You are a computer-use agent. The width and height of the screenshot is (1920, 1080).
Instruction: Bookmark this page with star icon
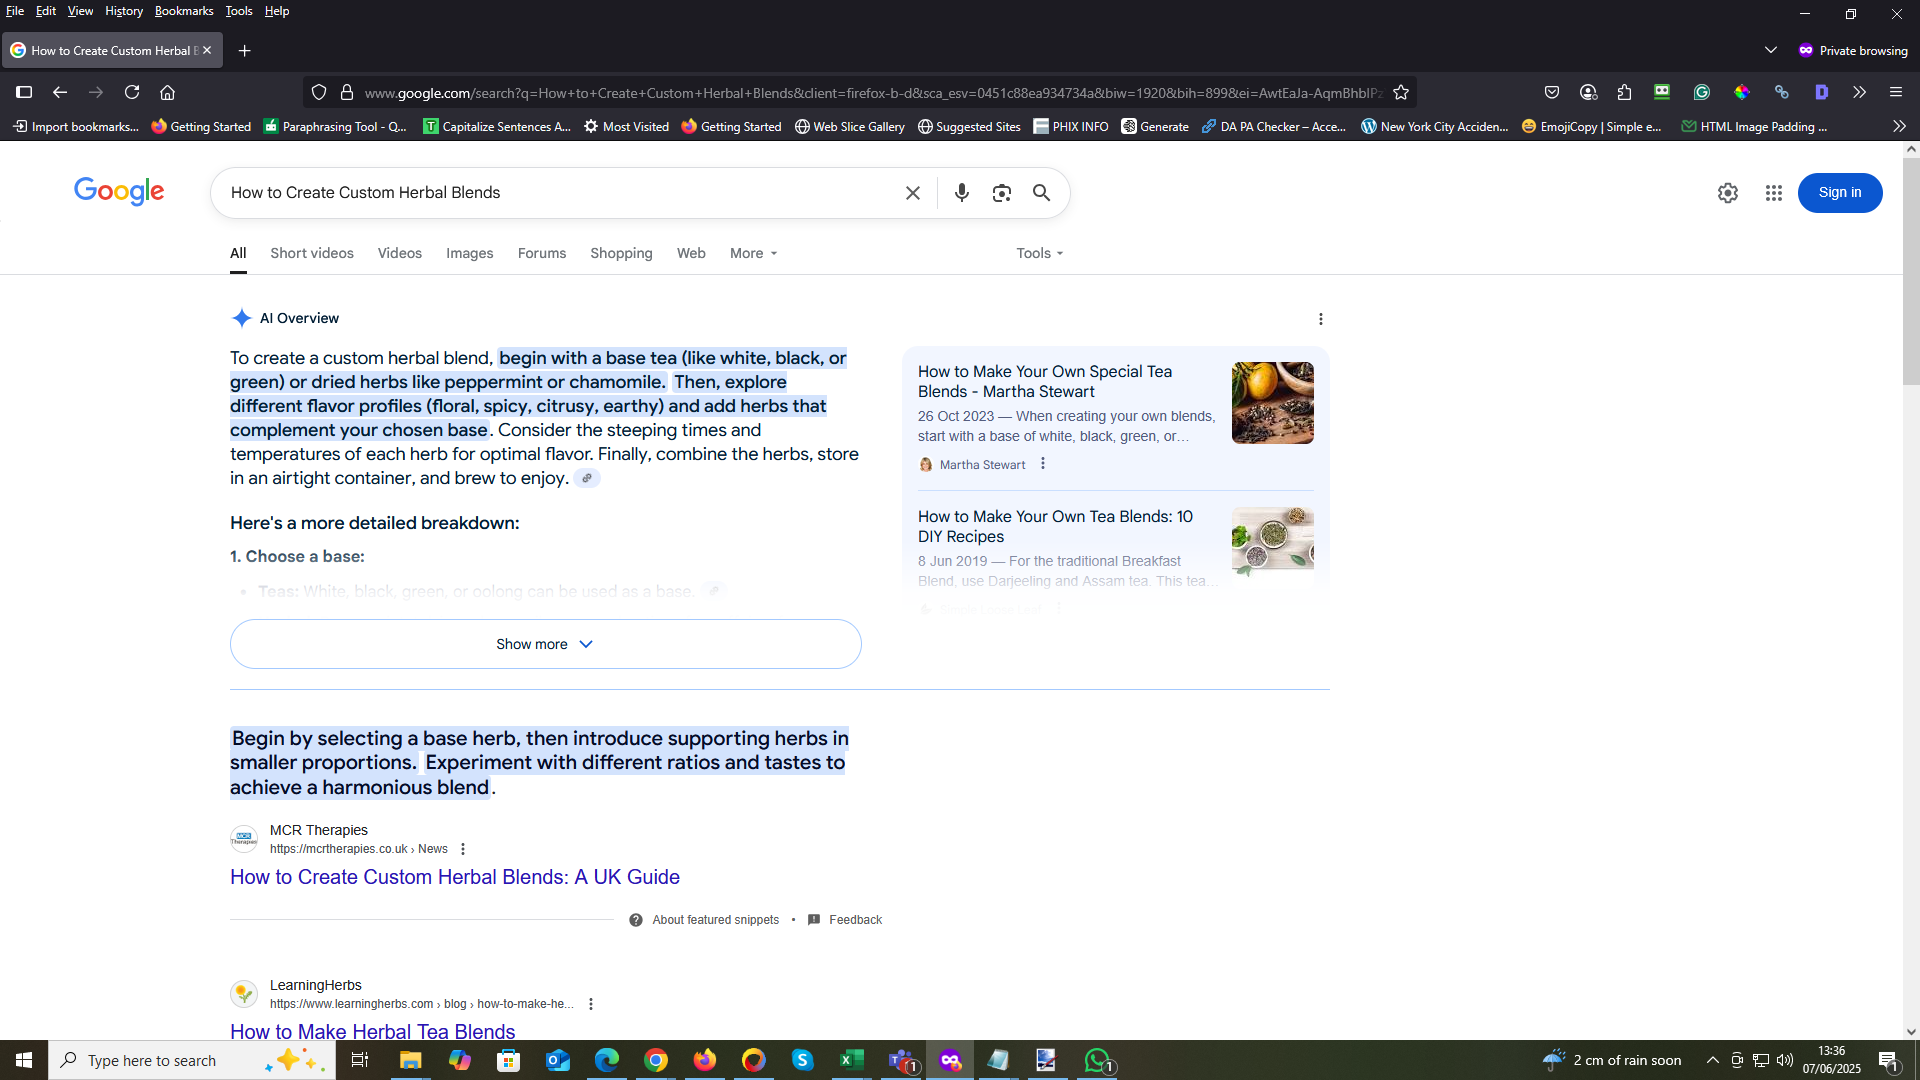click(x=1400, y=92)
